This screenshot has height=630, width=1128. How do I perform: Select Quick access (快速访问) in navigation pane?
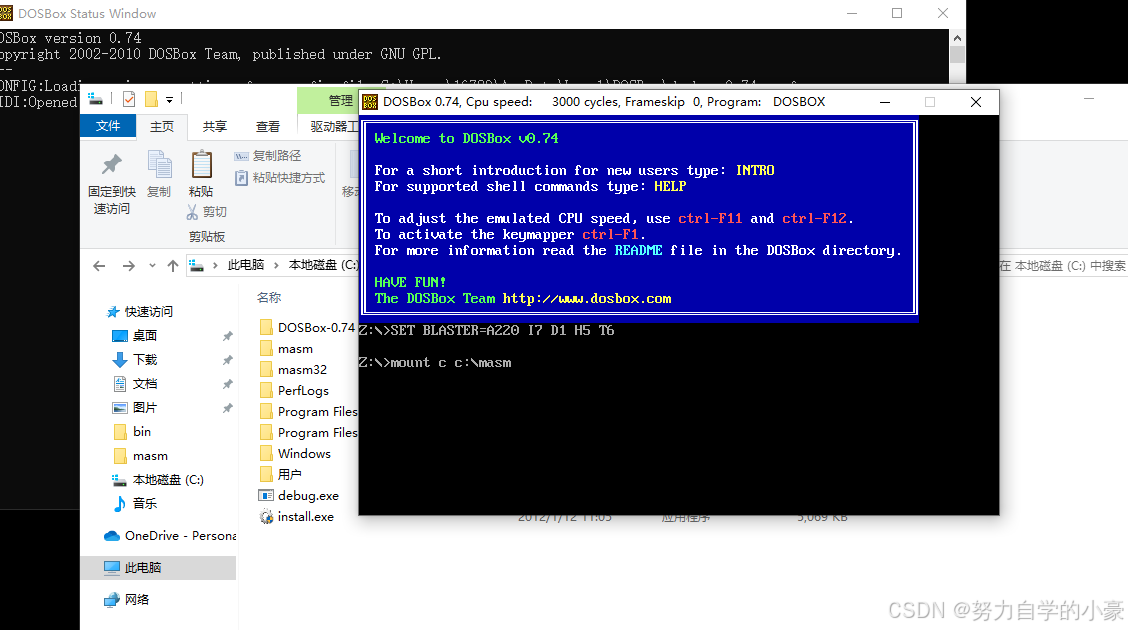tap(140, 311)
